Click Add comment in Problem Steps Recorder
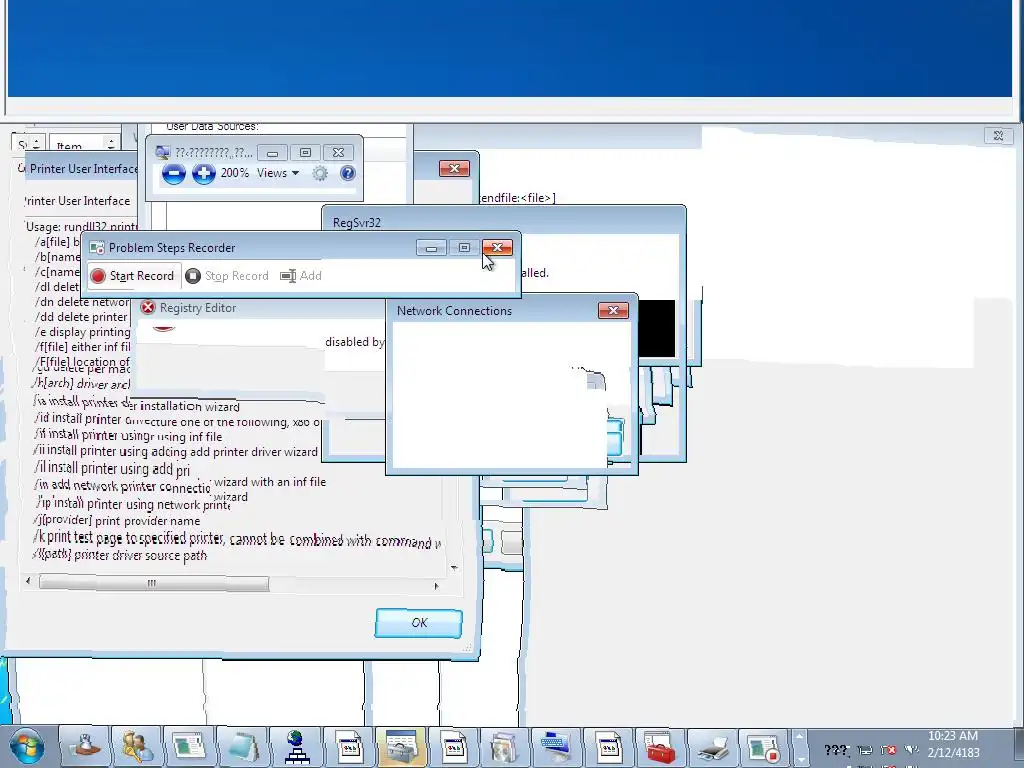 301,276
